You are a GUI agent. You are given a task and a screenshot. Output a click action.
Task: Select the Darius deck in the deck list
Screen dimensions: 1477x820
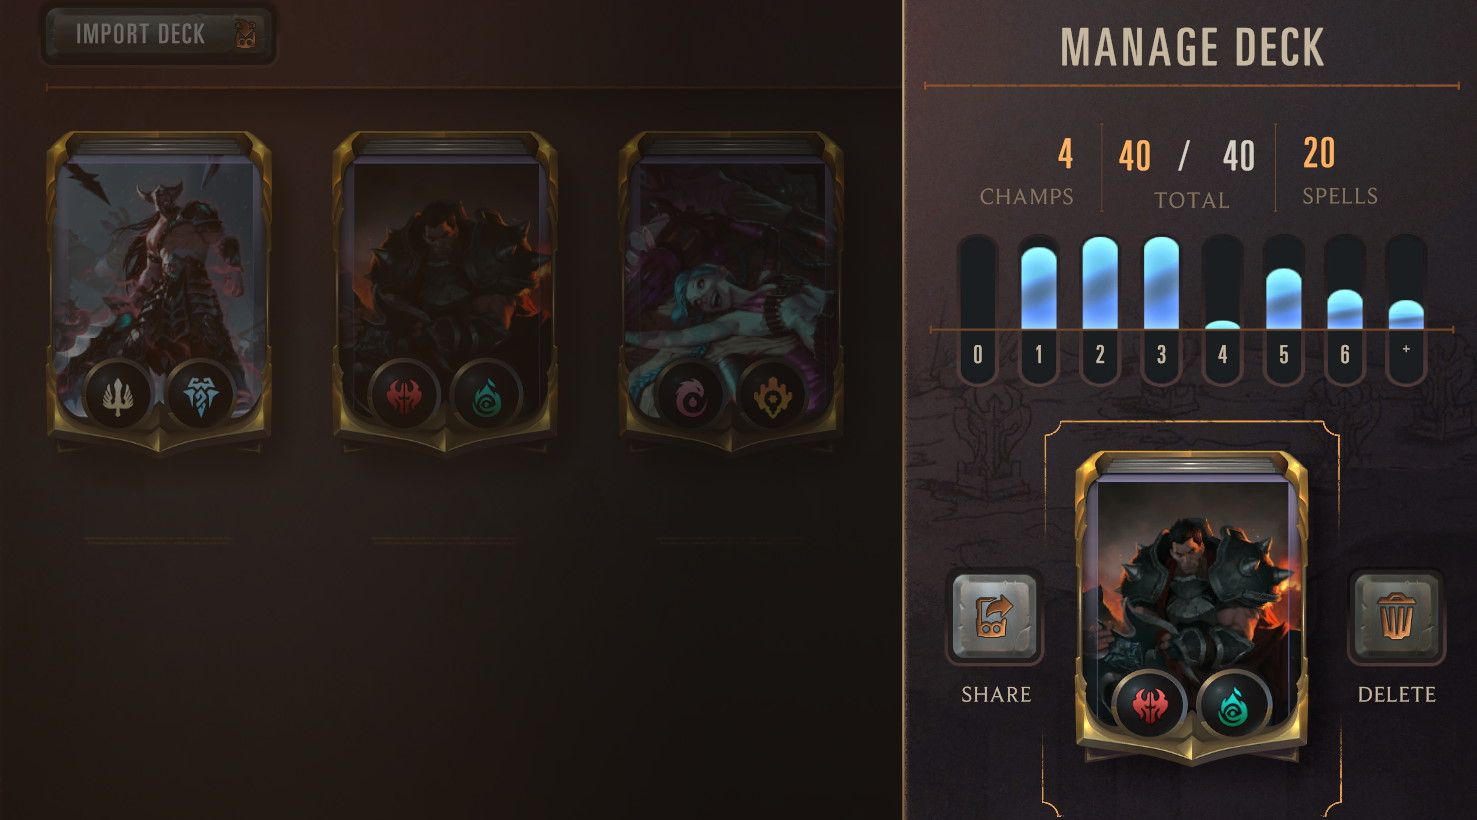click(x=445, y=291)
